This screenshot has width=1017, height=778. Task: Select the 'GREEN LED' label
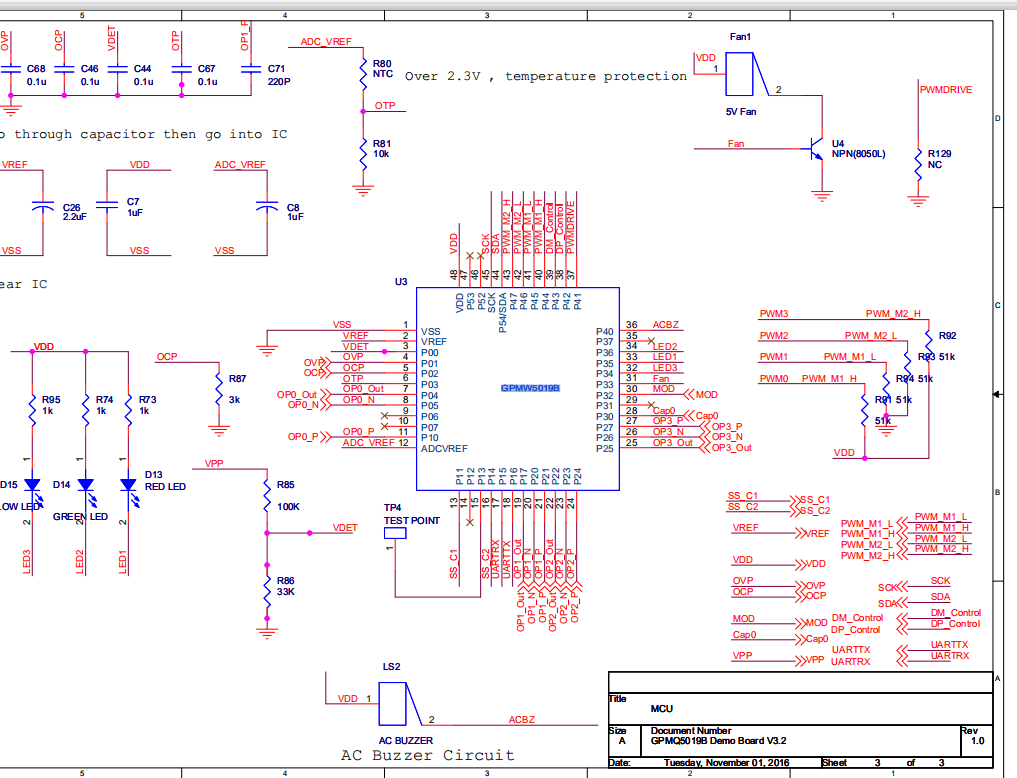(80, 517)
